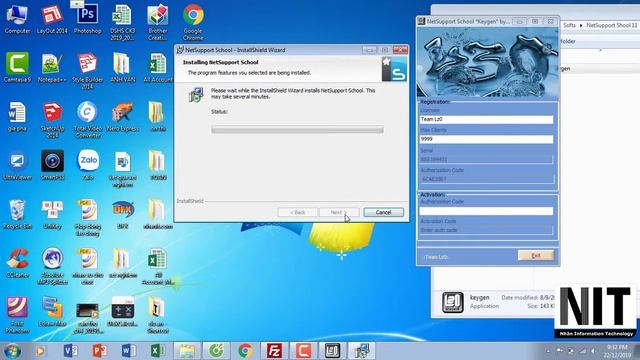Screen dimensions: 640x360
Task: Click the Username field containing Team Lz0
Action: pos(486,119)
